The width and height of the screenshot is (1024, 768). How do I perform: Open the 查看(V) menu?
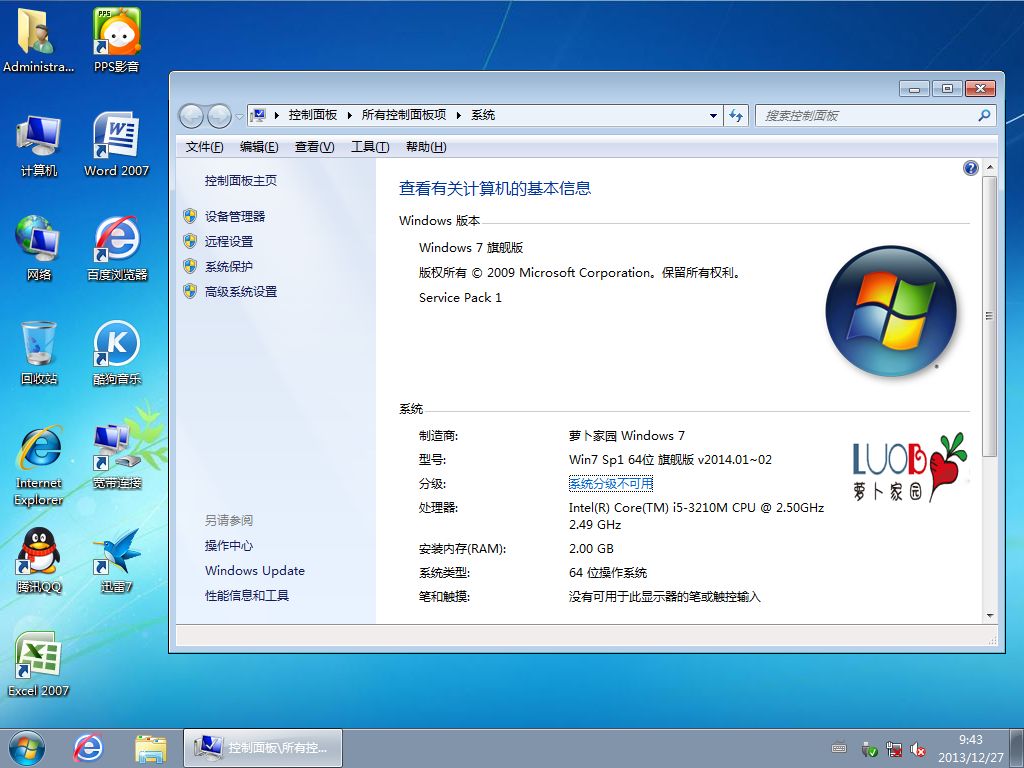pos(314,147)
